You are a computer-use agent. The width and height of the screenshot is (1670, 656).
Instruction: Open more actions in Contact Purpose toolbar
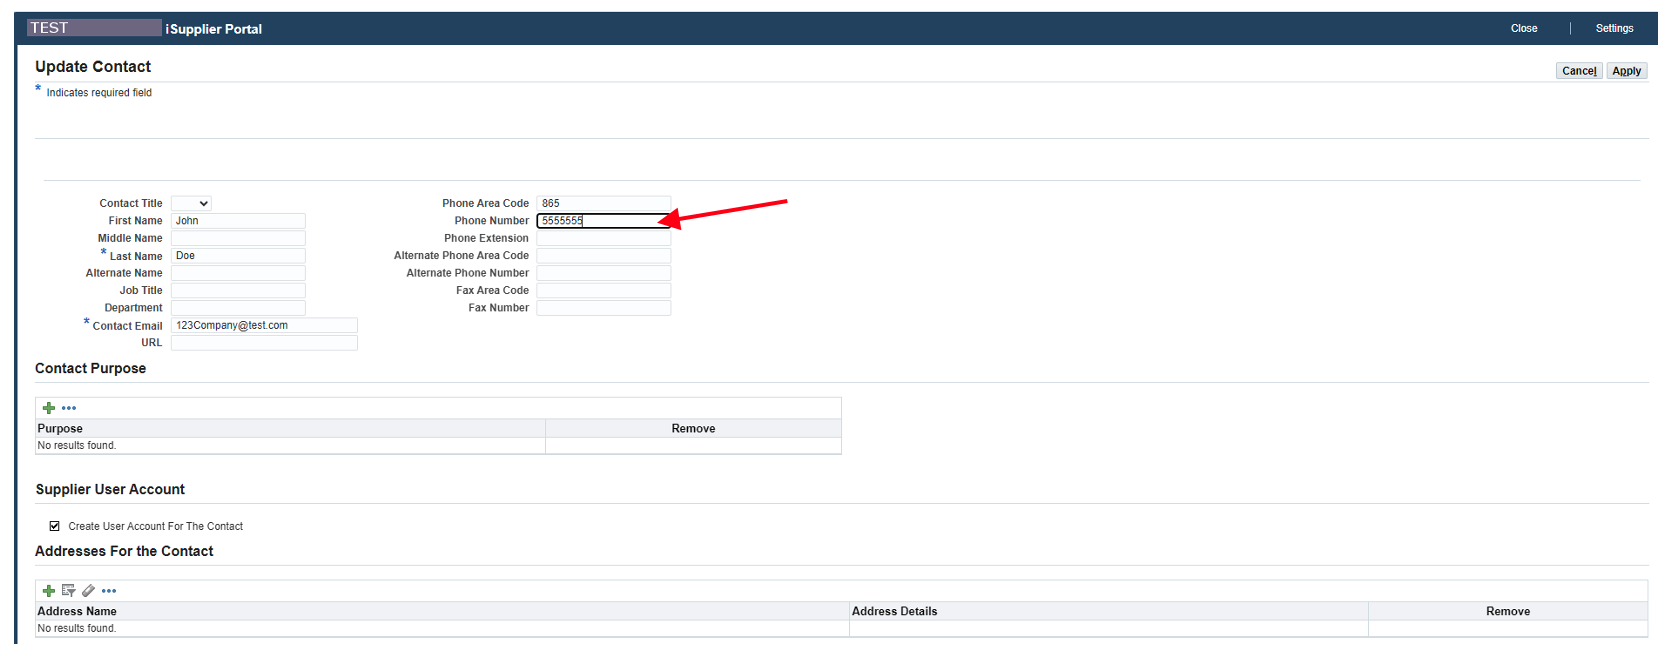(69, 408)
